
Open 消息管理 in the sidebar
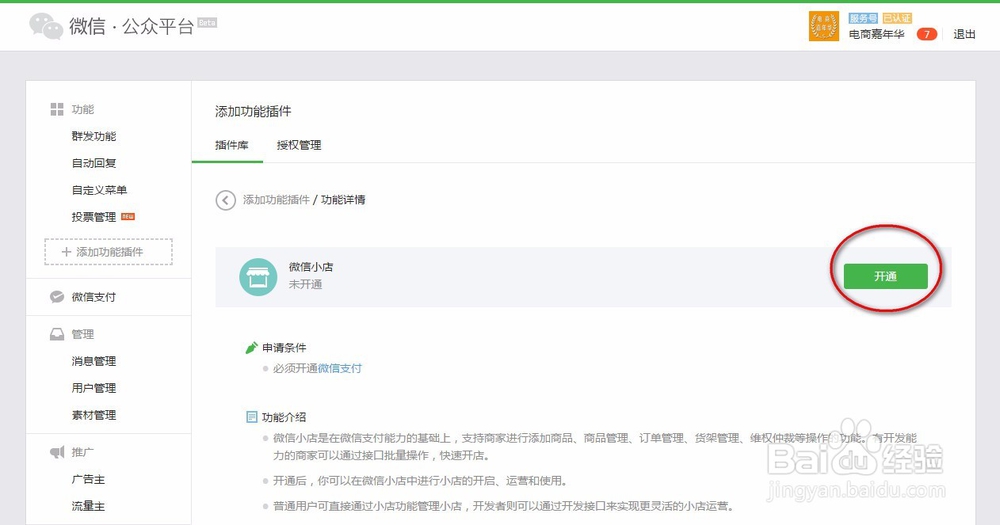tap(94, 361)
